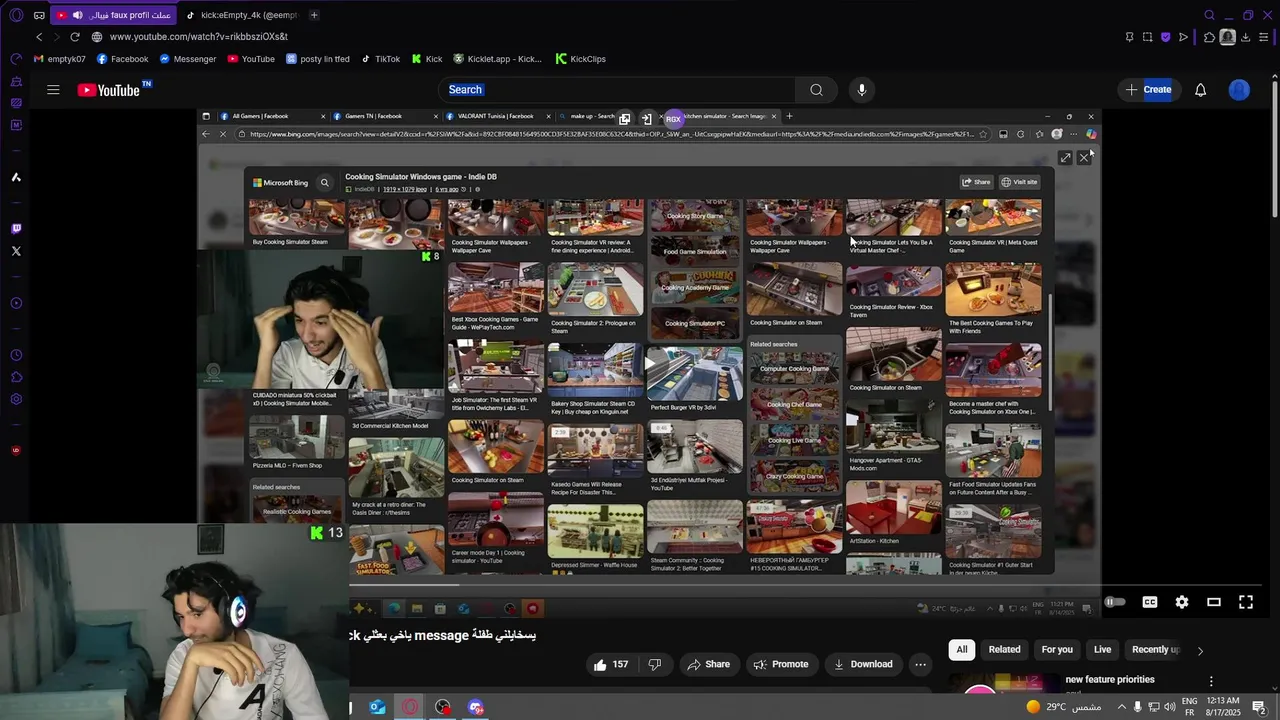
Task: Search open tabs with Opera magnifier
Action: pos(1209,15)
